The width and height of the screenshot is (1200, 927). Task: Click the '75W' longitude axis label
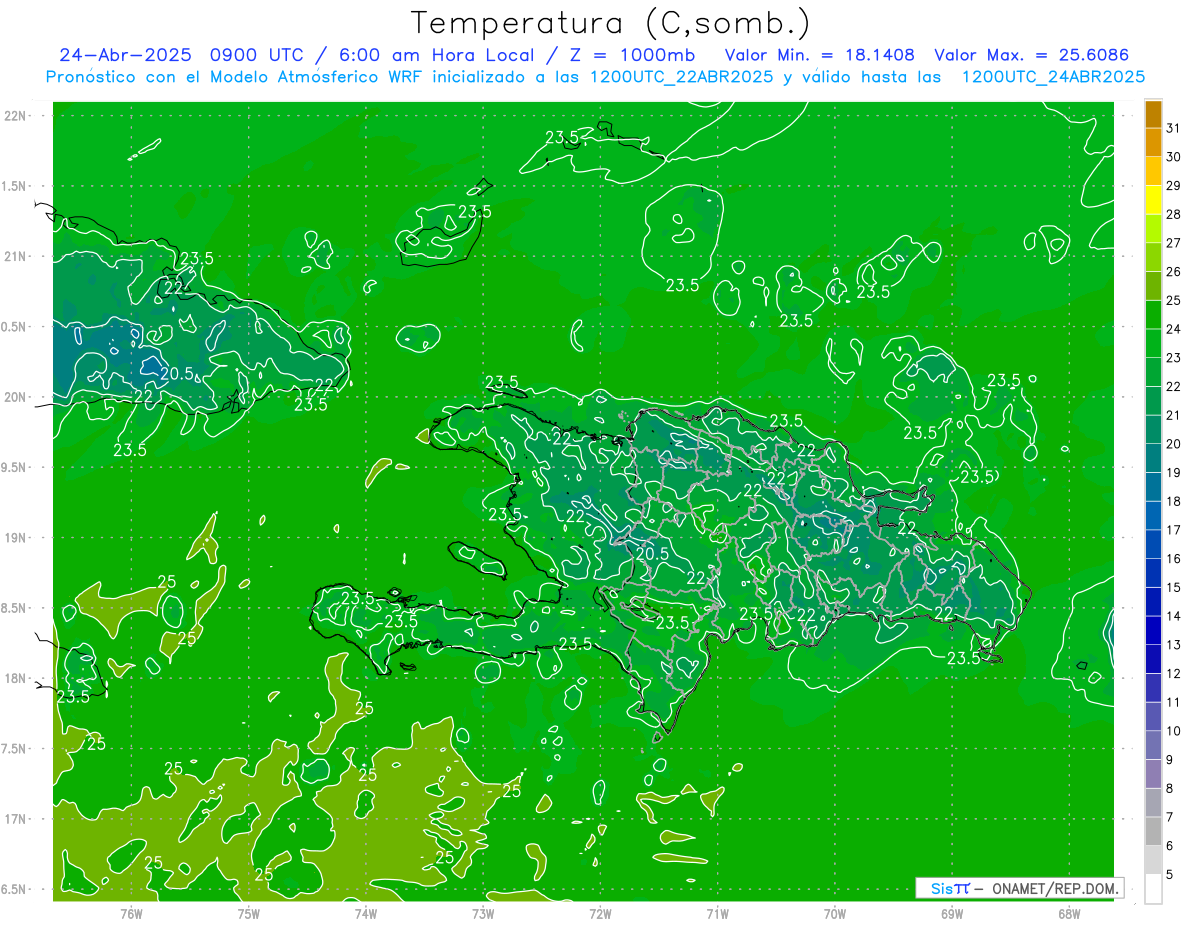249,914
